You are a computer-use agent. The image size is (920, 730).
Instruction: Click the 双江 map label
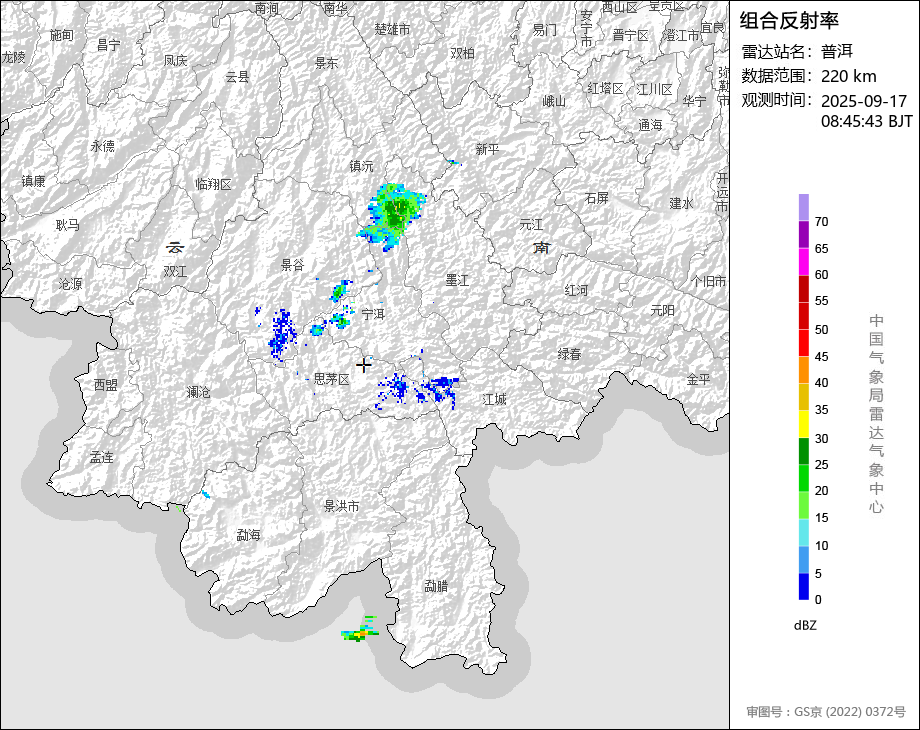(175, 272)
